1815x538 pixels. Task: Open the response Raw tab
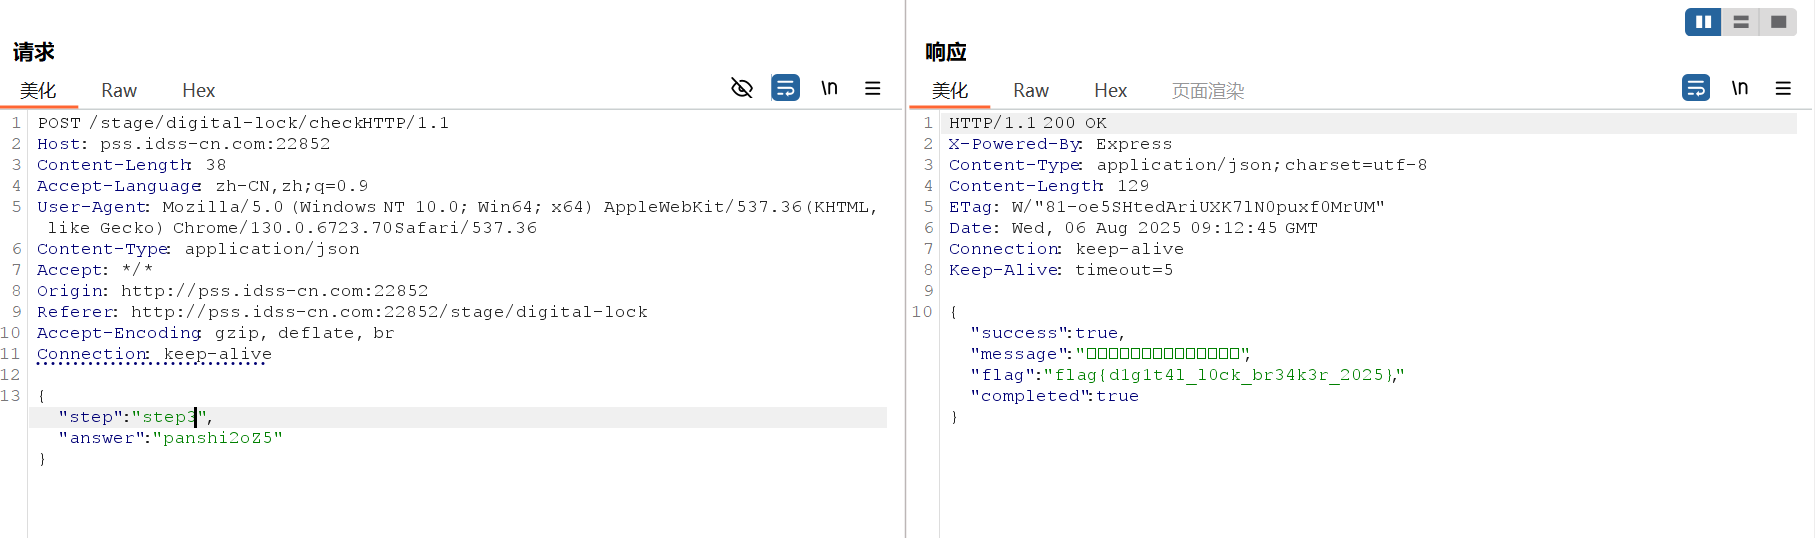(1030, 91)
